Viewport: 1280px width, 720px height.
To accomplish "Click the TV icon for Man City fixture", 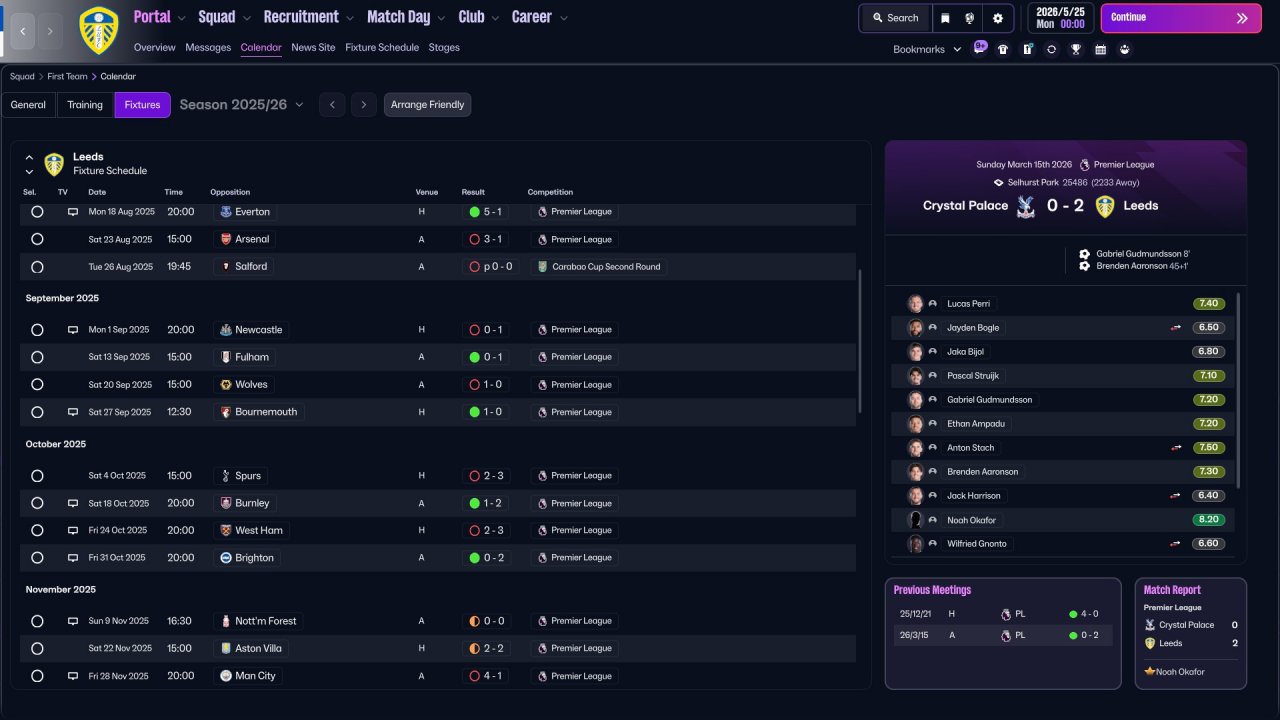I will click(x=72, y=676).
